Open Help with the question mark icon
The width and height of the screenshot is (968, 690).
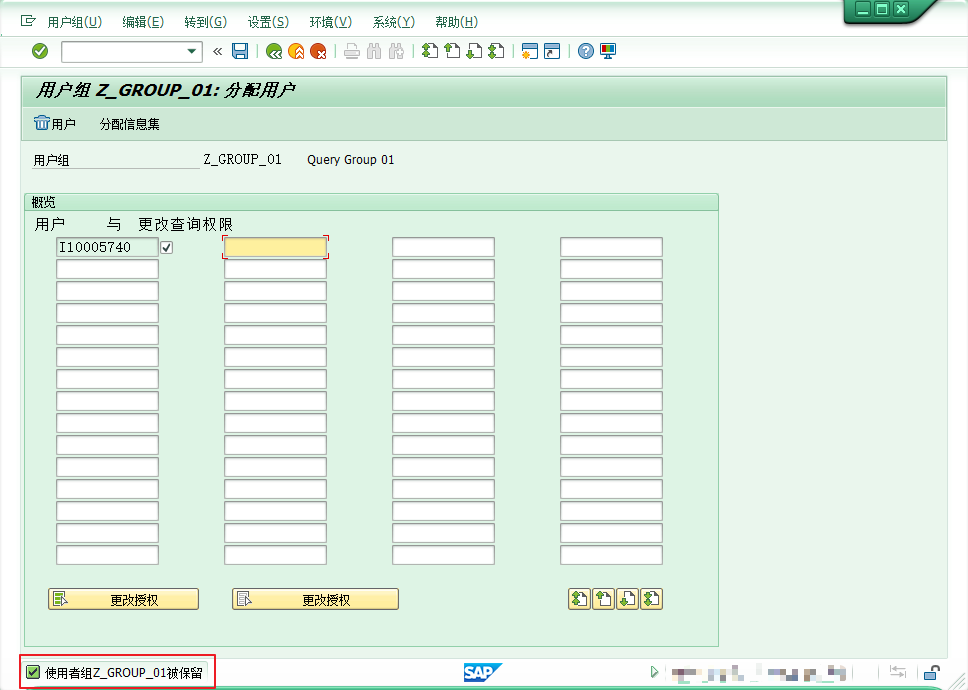(586, 51)
